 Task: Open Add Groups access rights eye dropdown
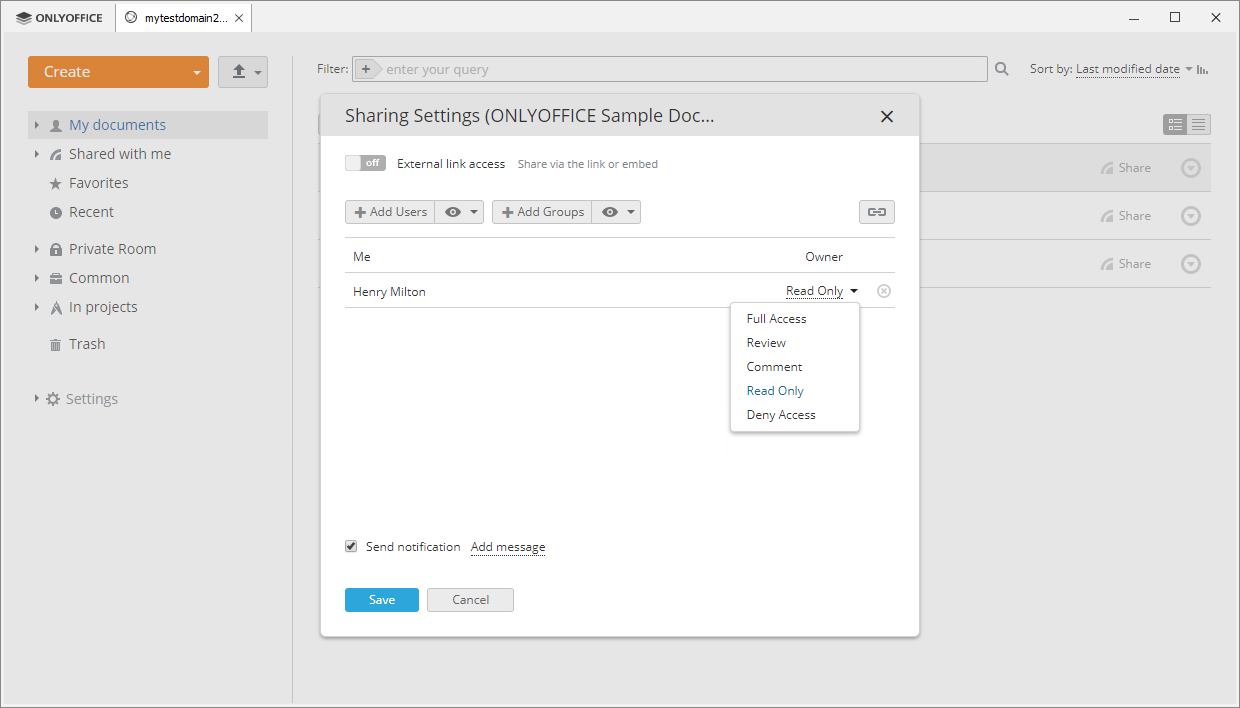[x=616, y=212]
